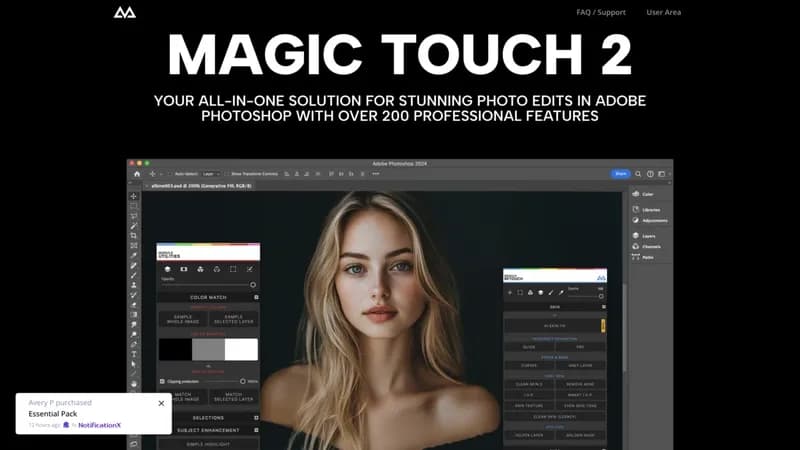Image resolution: width=800 pixels, height=450 pixels.
Task: Select the Eraser tool
Action: tap(134, 305)
